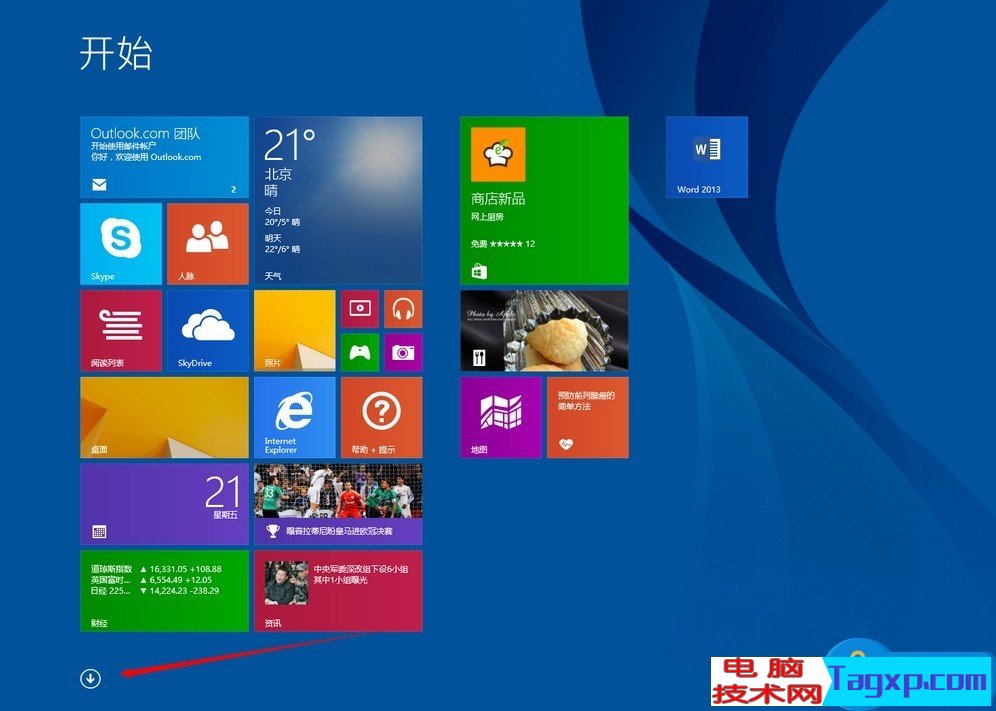Open the Sports tile with soccer photo
996x711 pixels.
pos(338,504)
